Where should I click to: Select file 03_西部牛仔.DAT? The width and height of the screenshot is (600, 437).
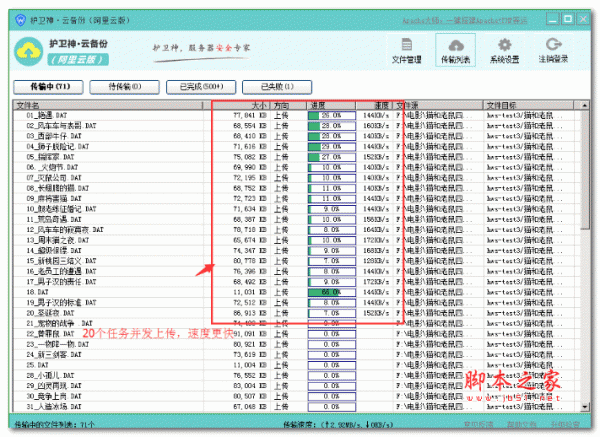pos(54,136)
